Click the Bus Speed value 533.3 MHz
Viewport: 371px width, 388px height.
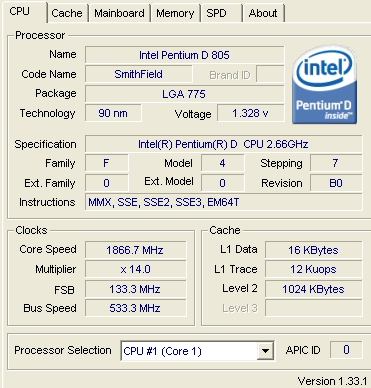tap(135, 308)
